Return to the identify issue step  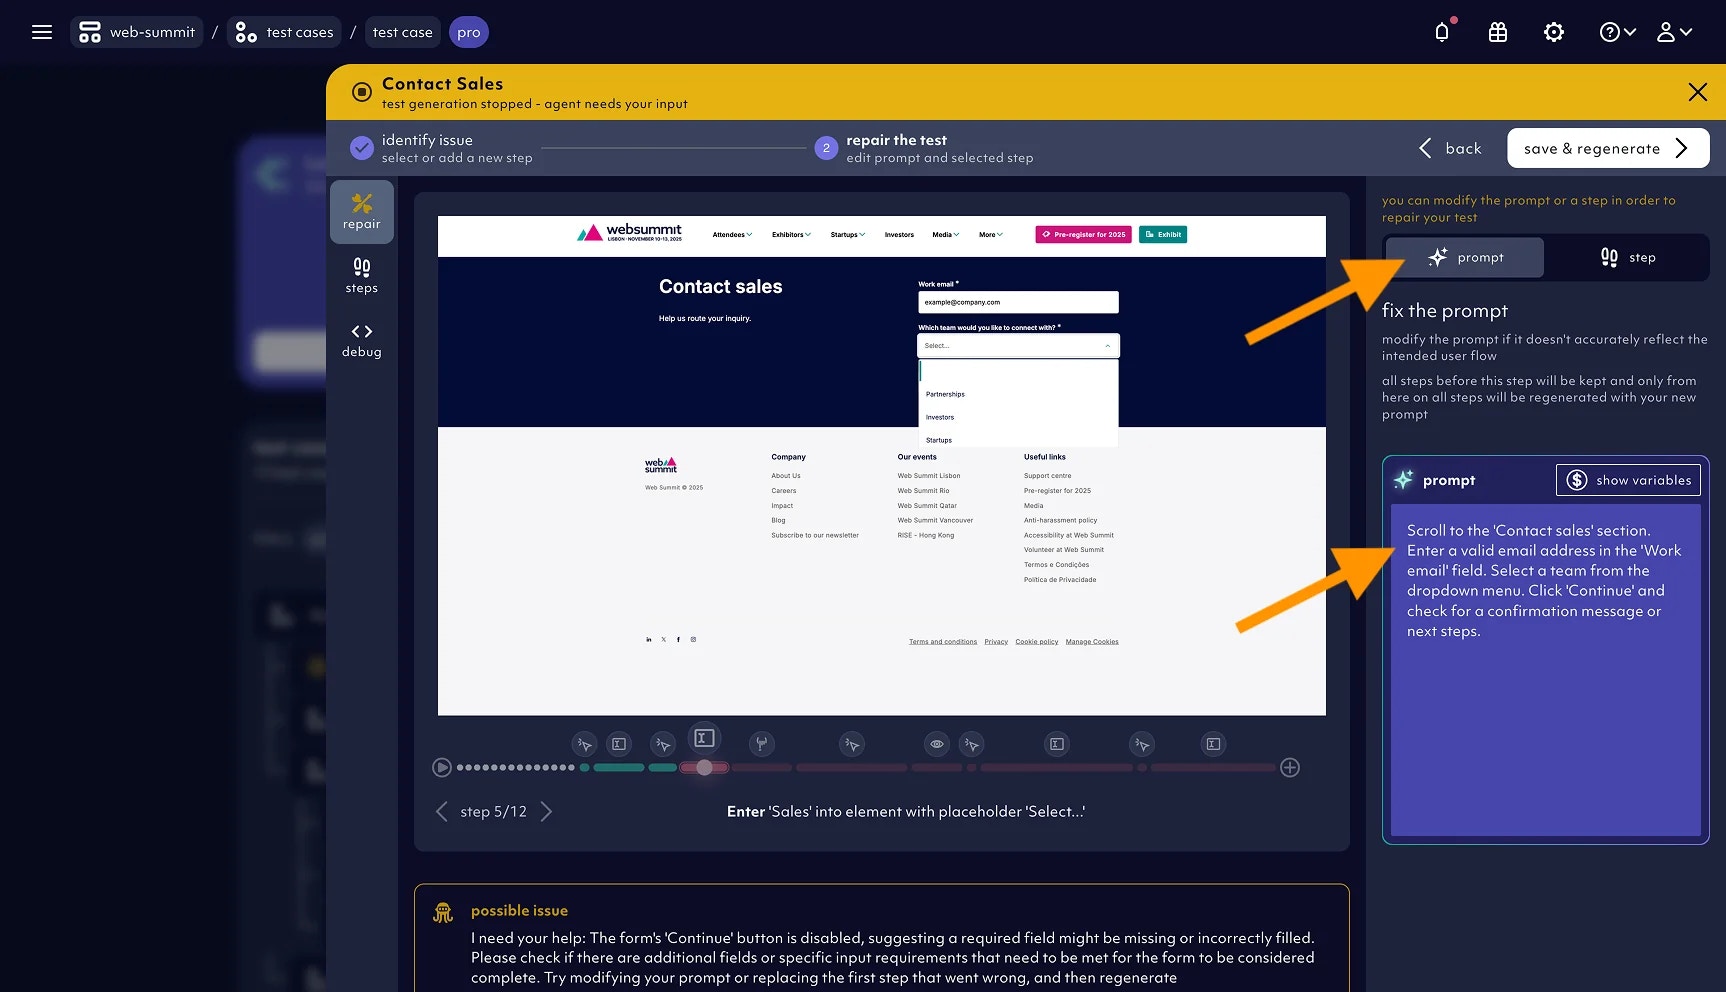pos(442,148)
